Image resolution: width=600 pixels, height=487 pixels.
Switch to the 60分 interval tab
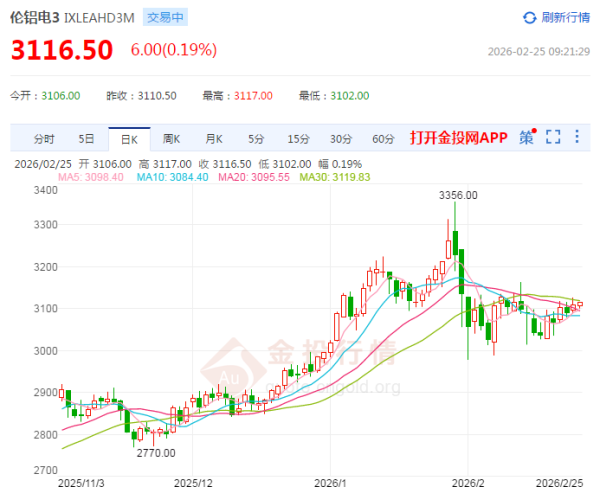[x=383, y=139]
